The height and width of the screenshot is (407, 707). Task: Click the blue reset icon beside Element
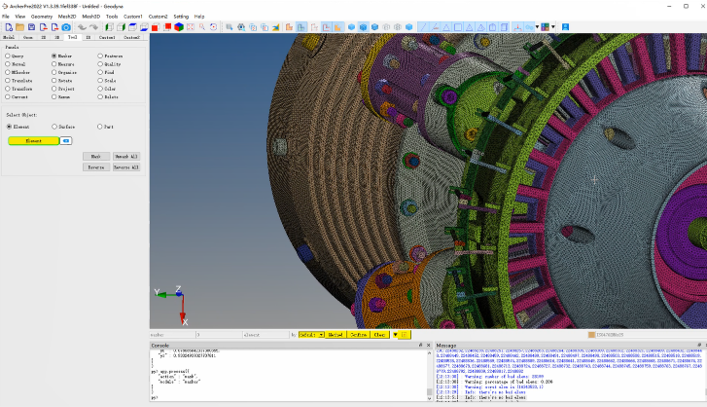tap(66, 141)
